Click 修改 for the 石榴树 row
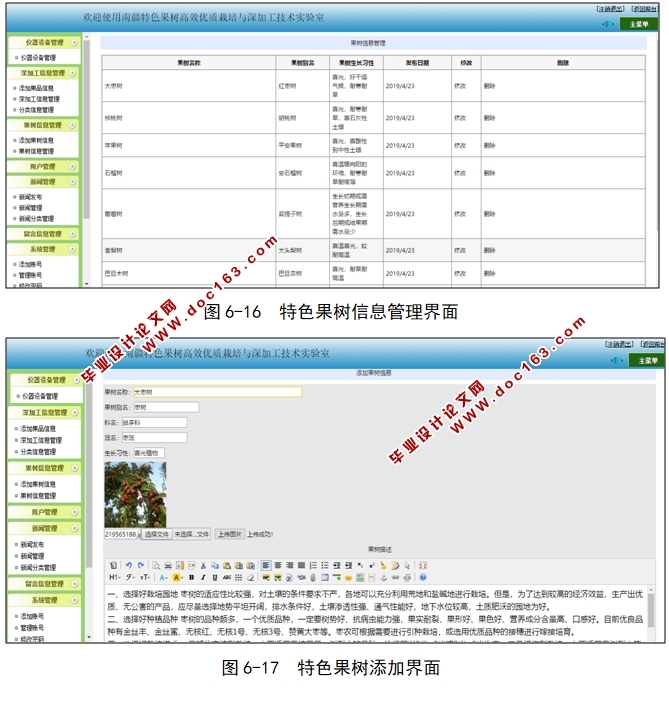The height and width of the screenshot is (706, 669). pyautogui.click(x=460, y=173)
